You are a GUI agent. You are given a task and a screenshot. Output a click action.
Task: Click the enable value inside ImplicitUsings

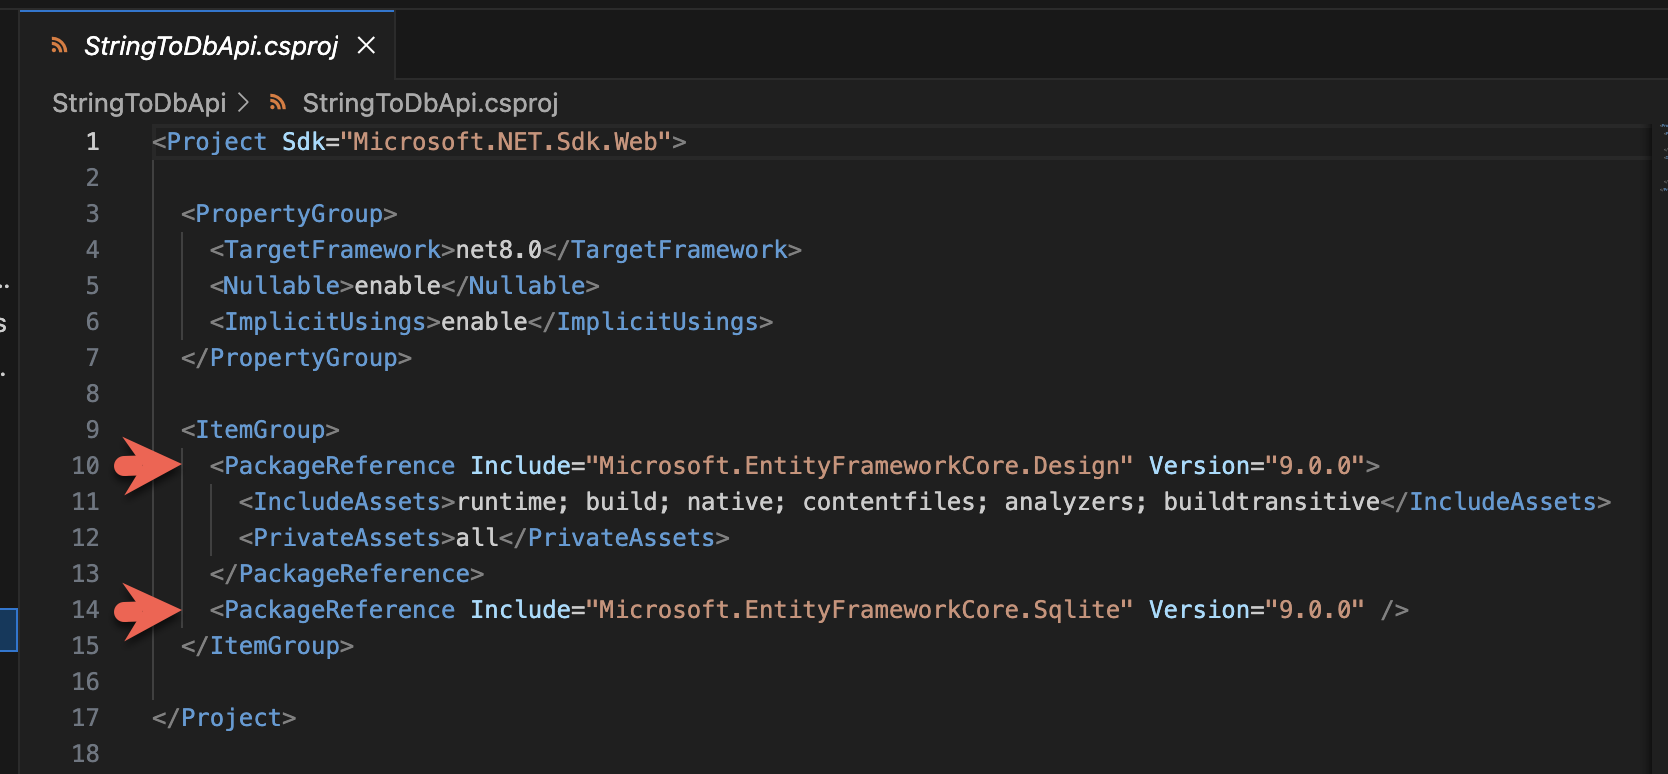[x=484, y=322]
